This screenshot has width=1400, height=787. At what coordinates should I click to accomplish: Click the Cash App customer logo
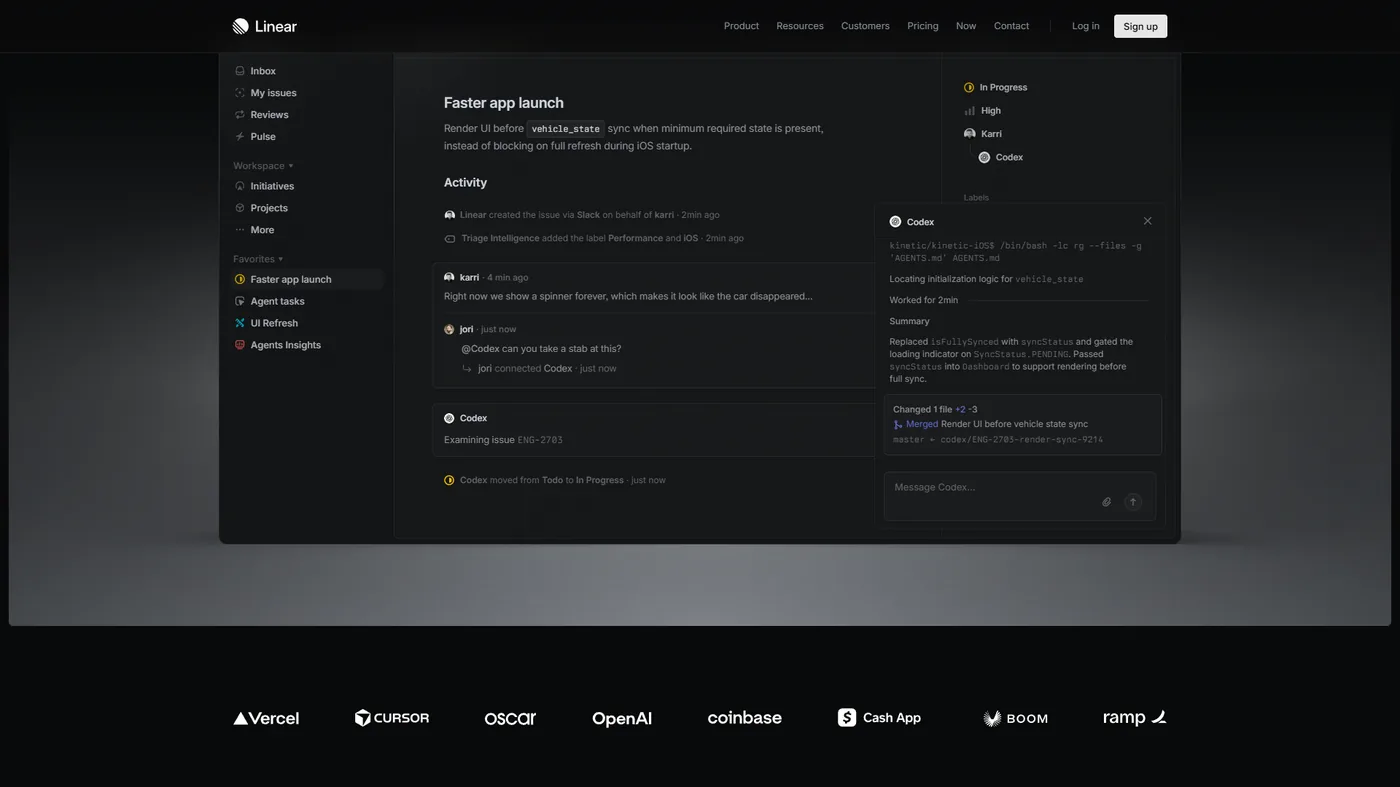[879, 718]
